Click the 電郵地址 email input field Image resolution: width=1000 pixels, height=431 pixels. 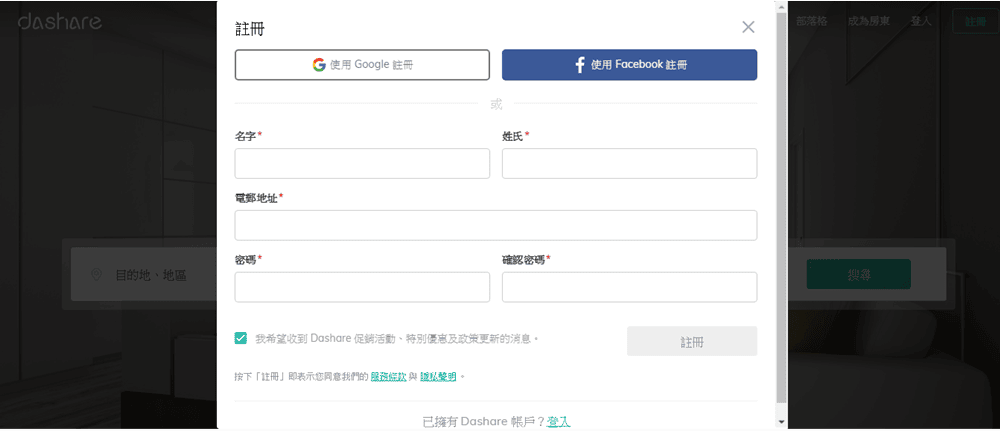[x=495, y=226]
